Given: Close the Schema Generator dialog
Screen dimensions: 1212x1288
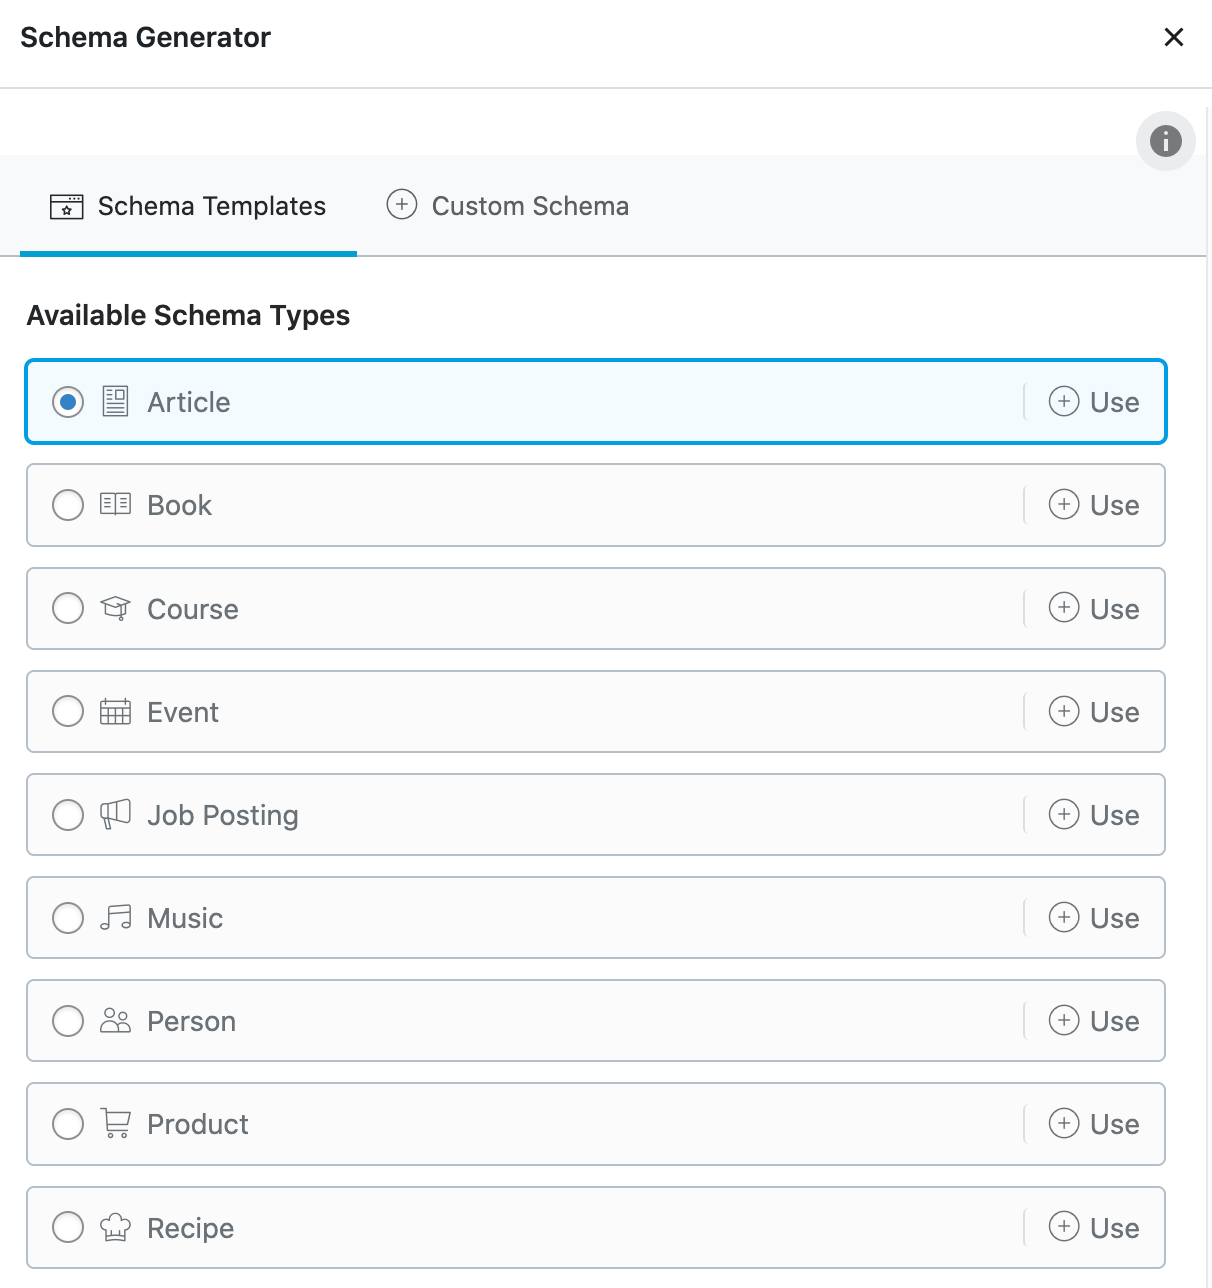Looking at the screenshot, I should 1174,38.
